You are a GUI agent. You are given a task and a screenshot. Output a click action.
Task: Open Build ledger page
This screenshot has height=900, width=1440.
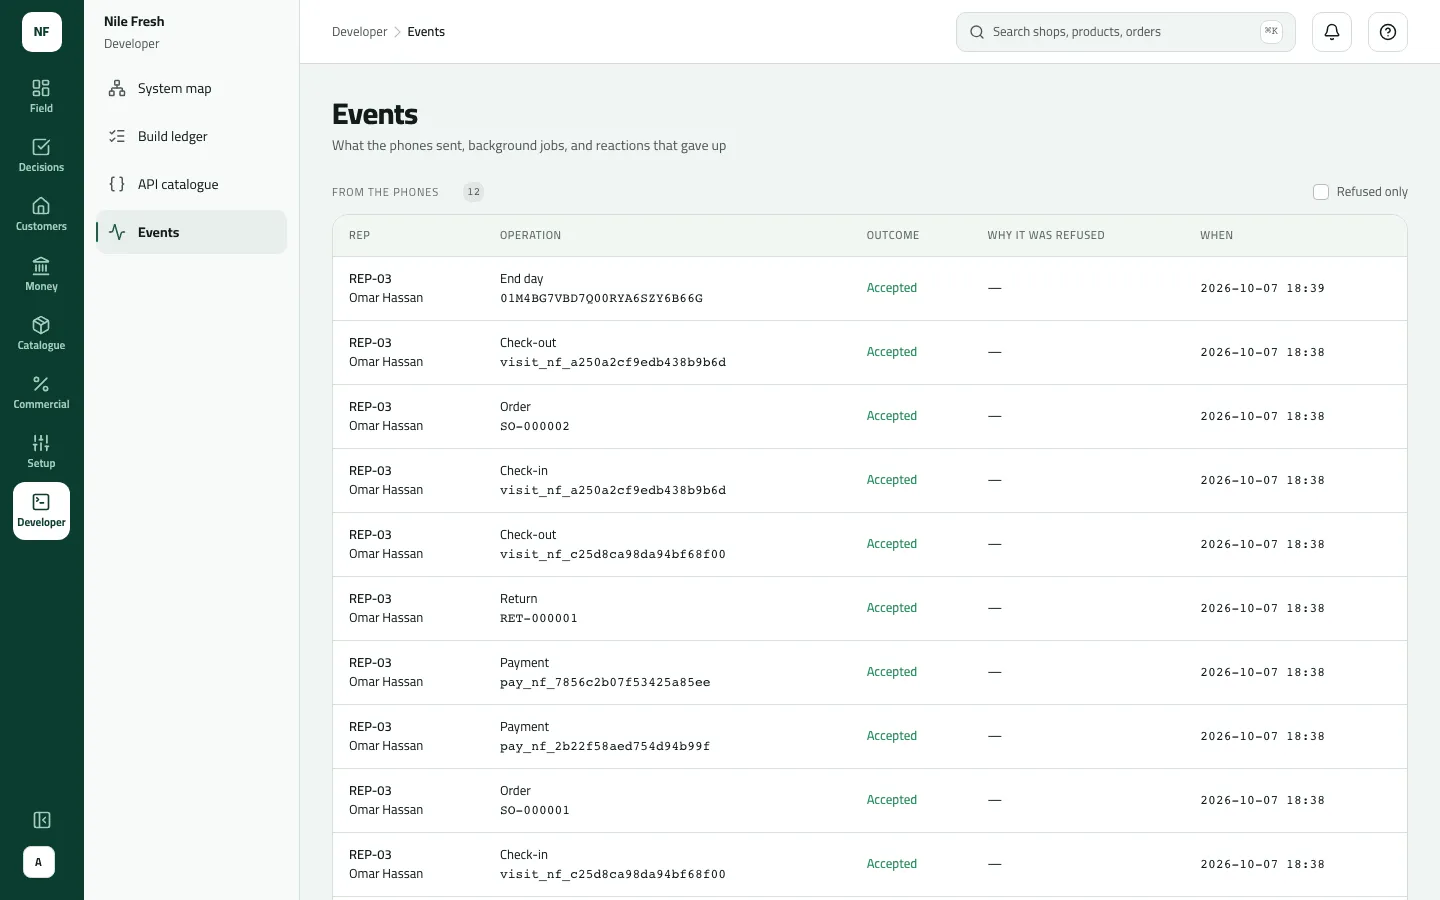192,136
